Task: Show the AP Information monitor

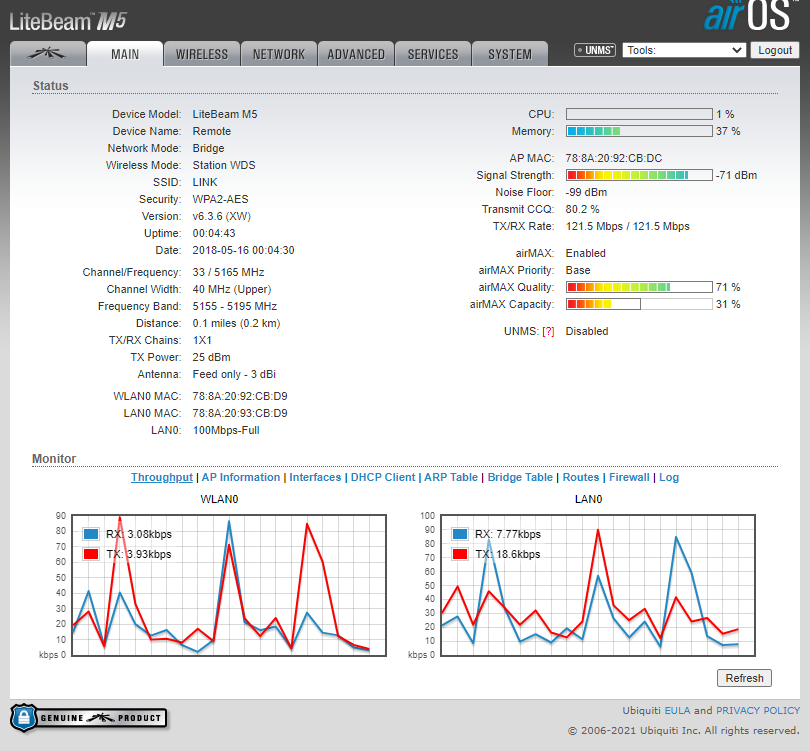Action: coord(241,478)
